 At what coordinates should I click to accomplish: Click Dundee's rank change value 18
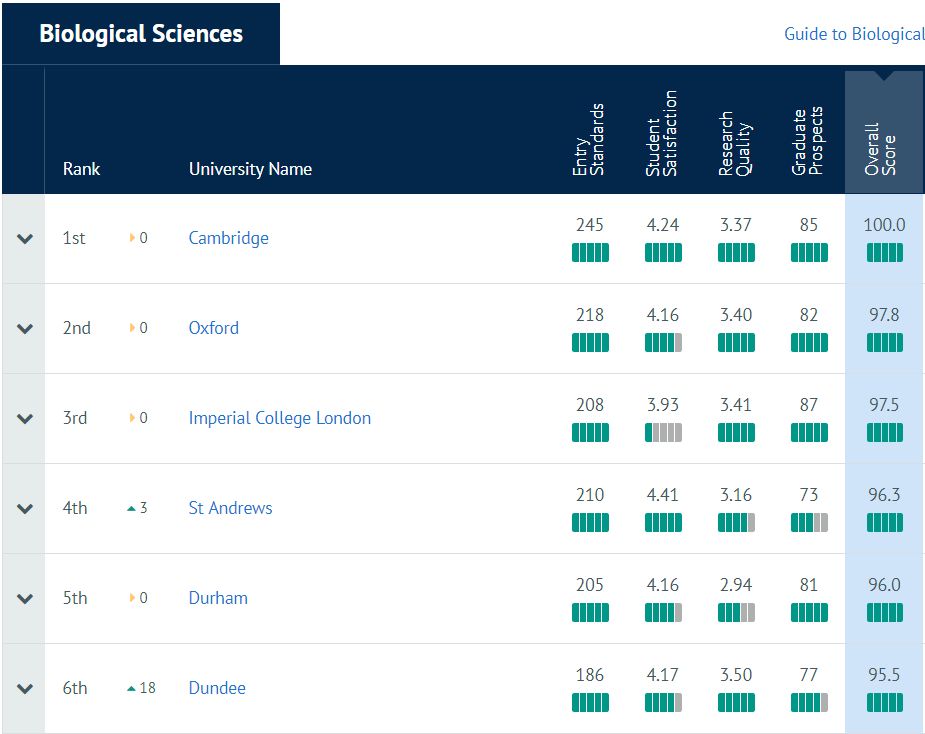click(x=147, y=687)
